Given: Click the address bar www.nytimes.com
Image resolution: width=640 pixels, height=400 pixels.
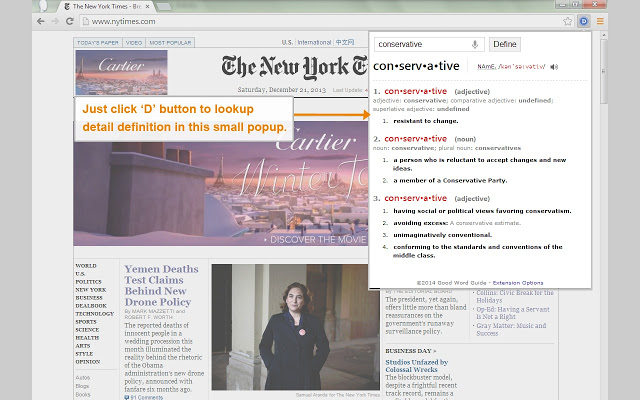Looking at the screenshot, I should coord(320,21).
